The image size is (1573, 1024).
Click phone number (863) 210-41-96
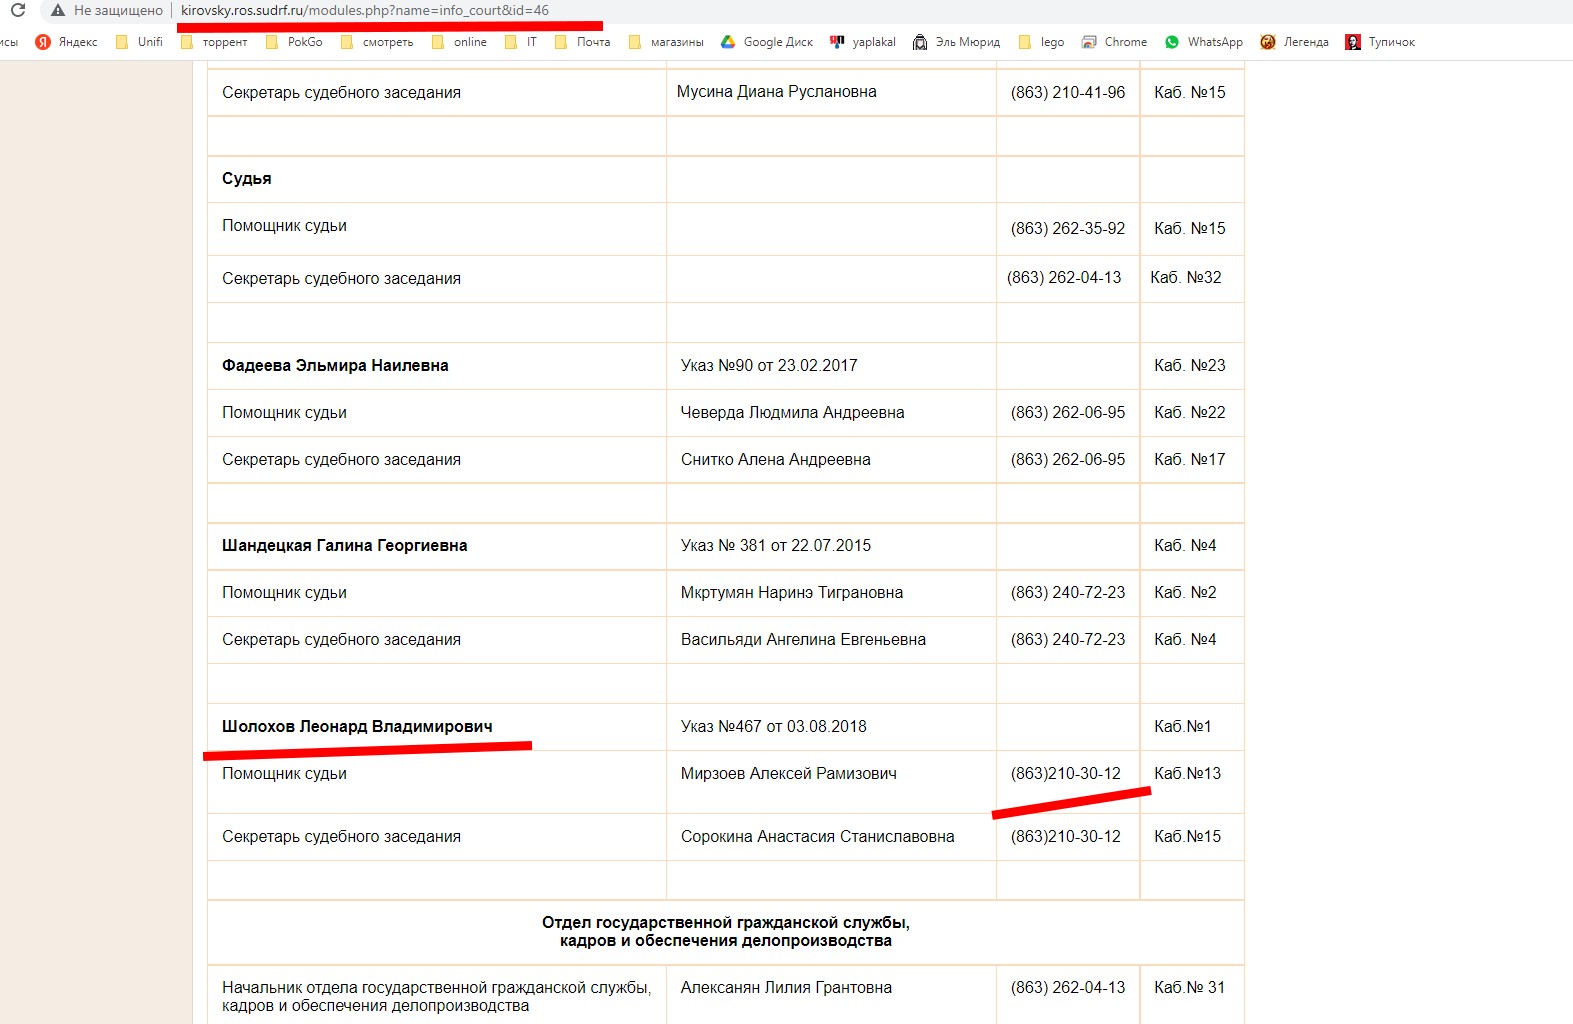1068,92
